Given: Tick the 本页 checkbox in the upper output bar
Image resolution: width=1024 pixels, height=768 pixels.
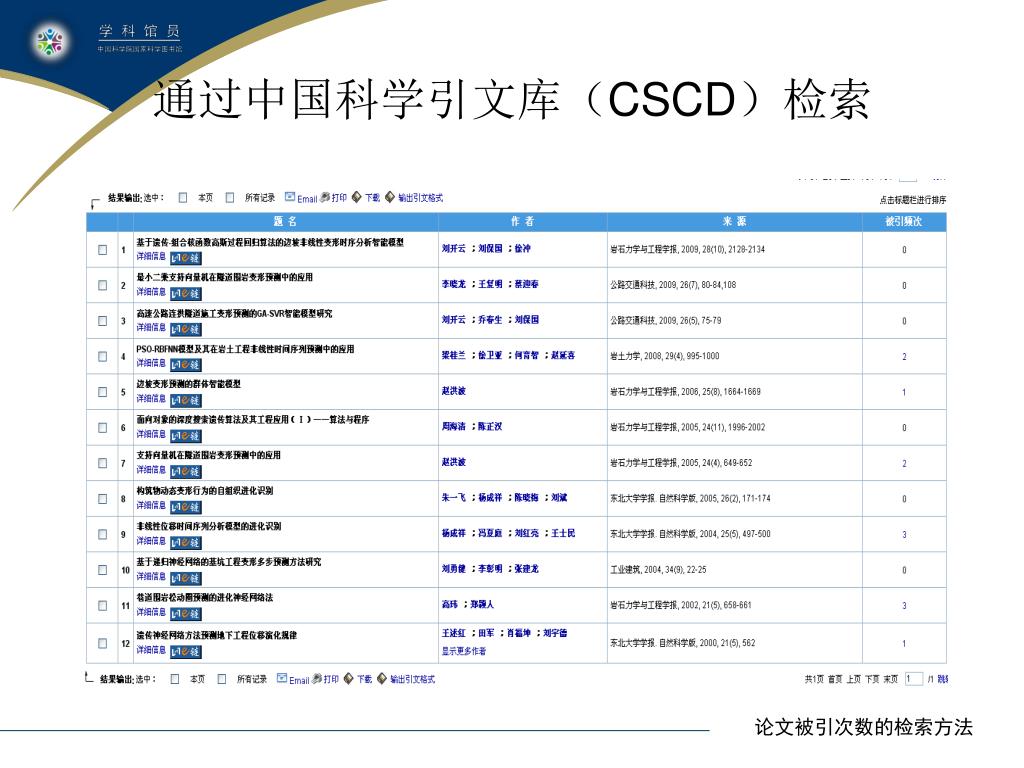Looking at the screenshot, I should click(x=183, y=197).
